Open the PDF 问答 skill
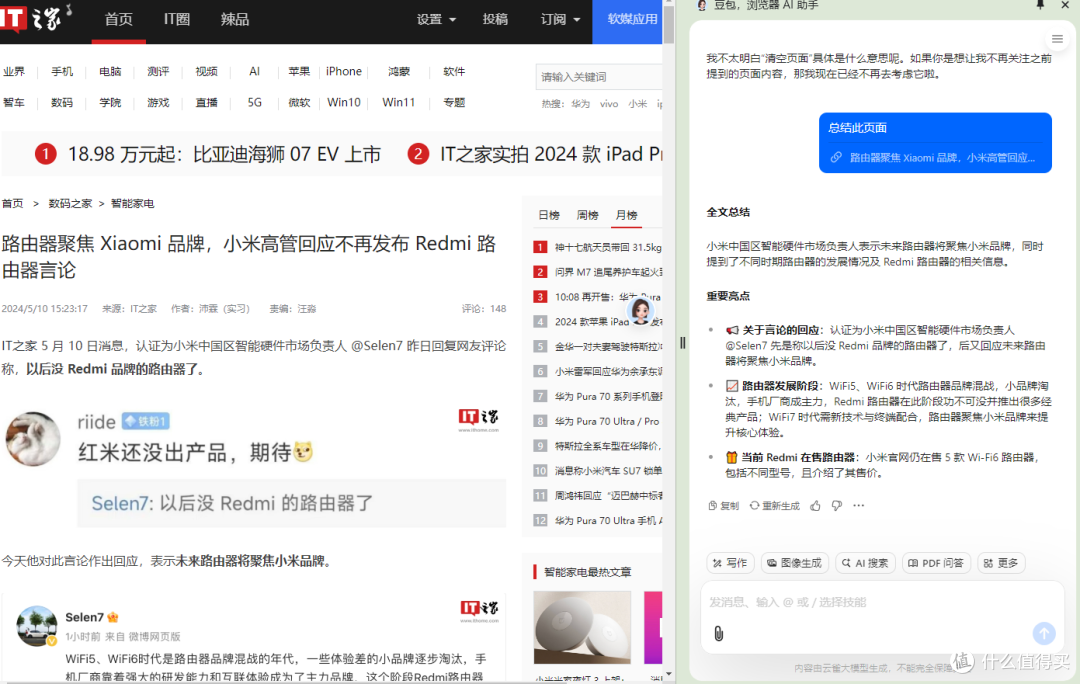Viewport: 1080px width, 684px height. 936,563
